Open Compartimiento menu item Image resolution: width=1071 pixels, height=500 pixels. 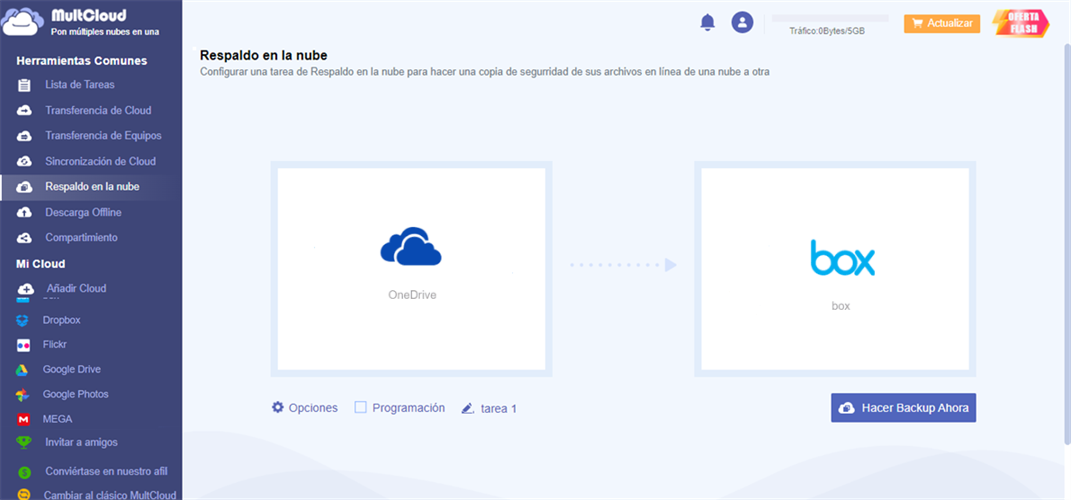(81, 238)
